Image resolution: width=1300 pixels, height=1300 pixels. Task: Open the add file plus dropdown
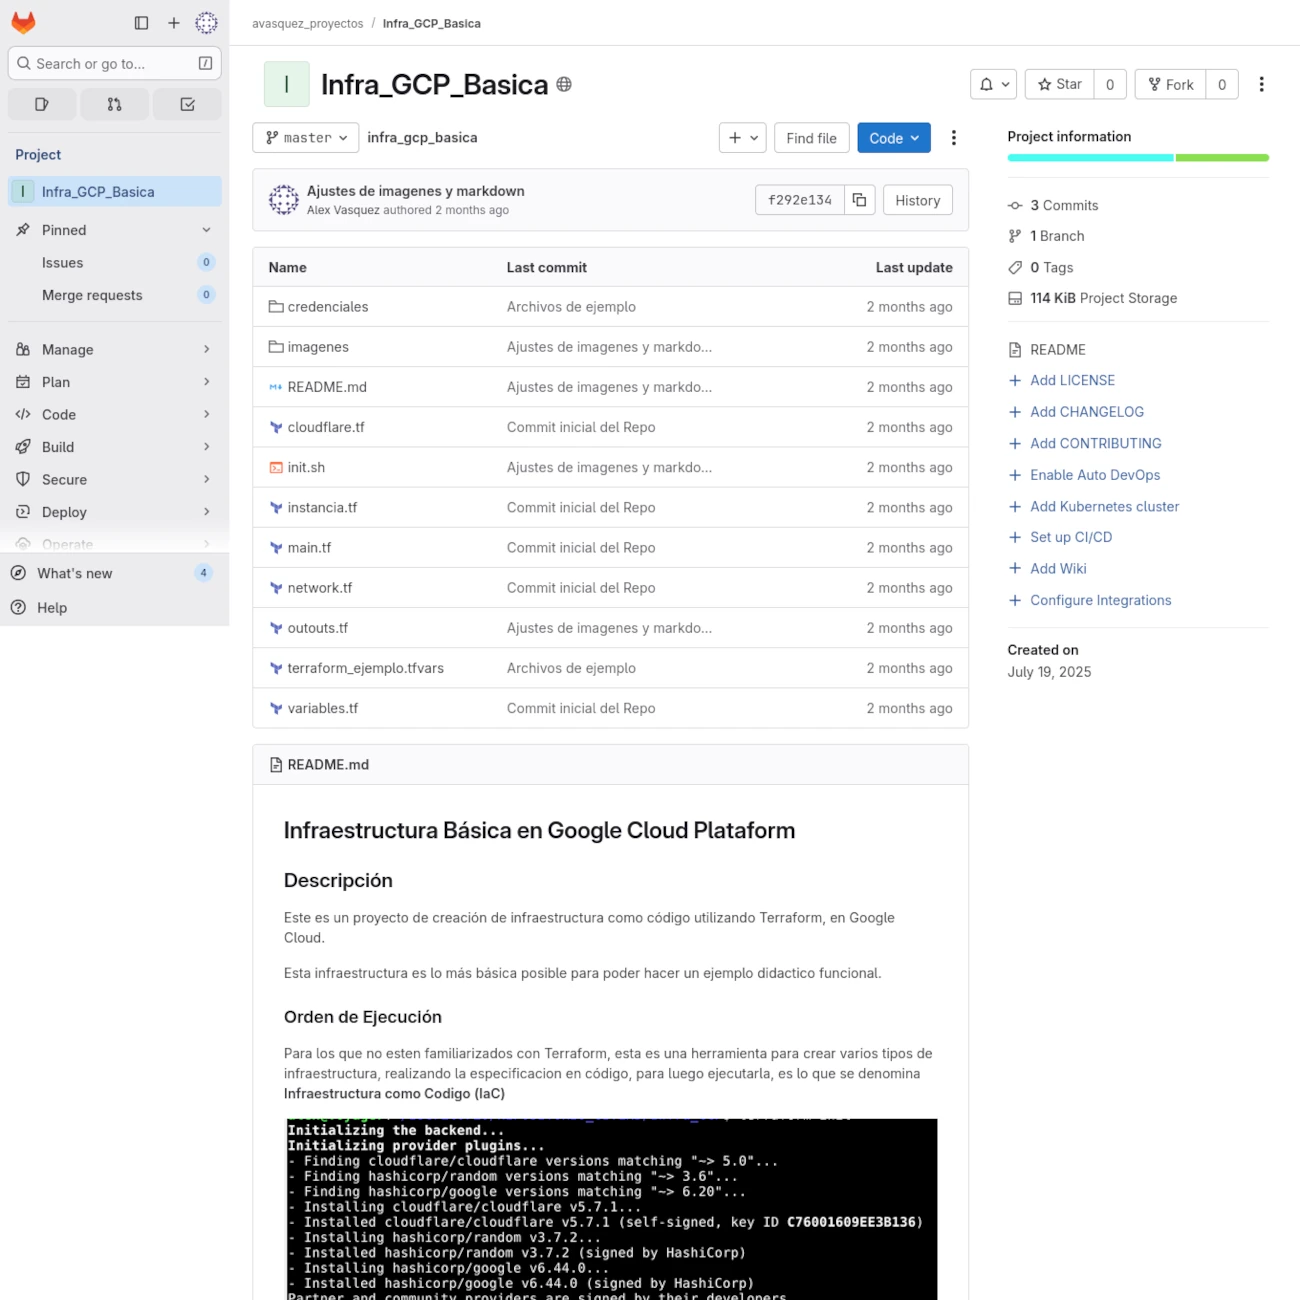742,138
